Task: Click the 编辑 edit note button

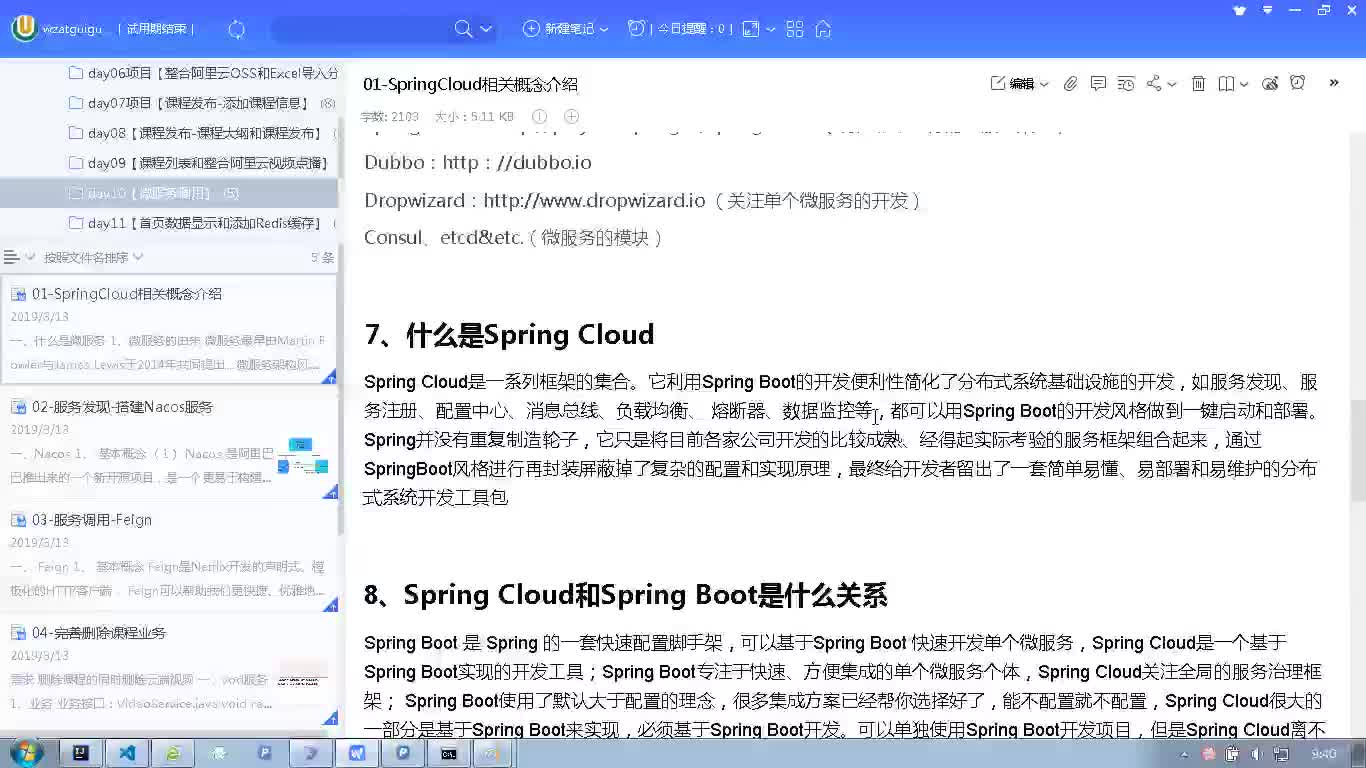Action: tap(1013, 84)
